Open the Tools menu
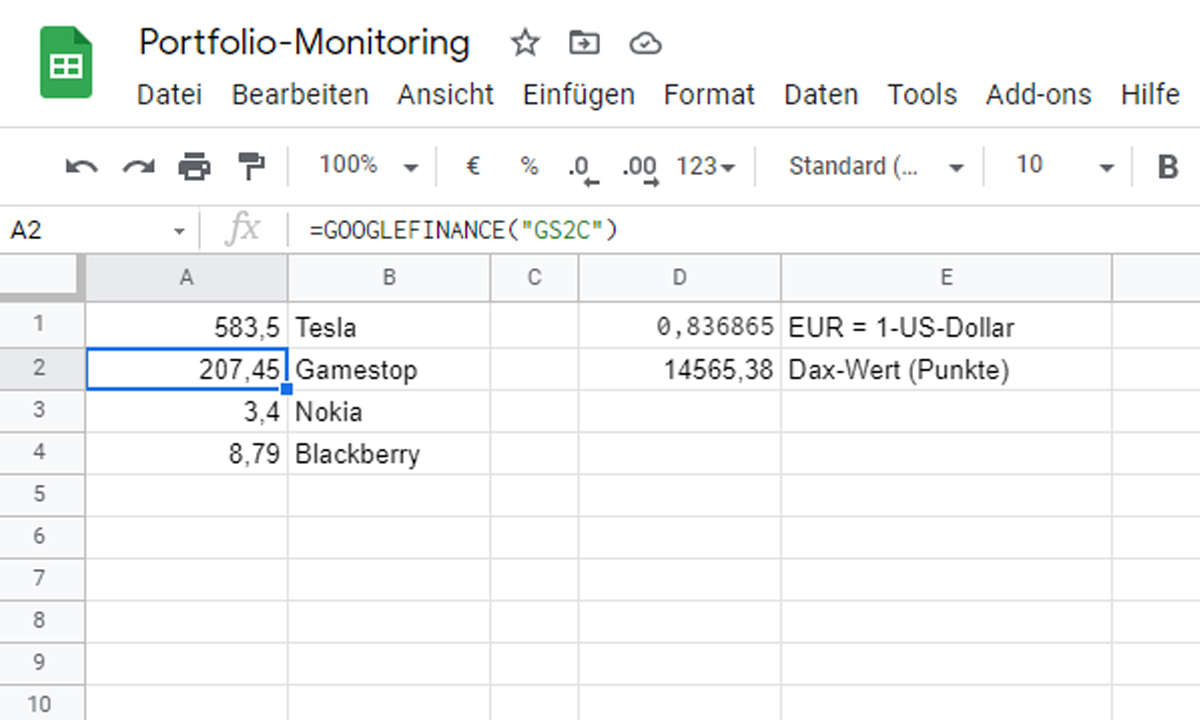This screenshot has width=1200, height=720. (922, 95)
